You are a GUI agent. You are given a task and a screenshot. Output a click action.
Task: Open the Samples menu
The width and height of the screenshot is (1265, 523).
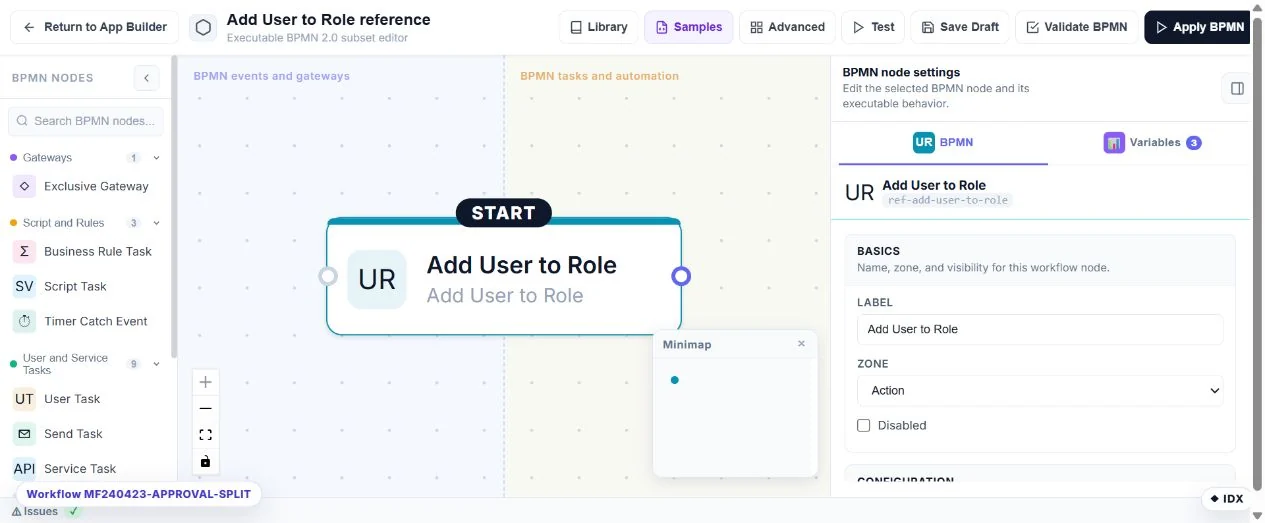pos(689,27)
